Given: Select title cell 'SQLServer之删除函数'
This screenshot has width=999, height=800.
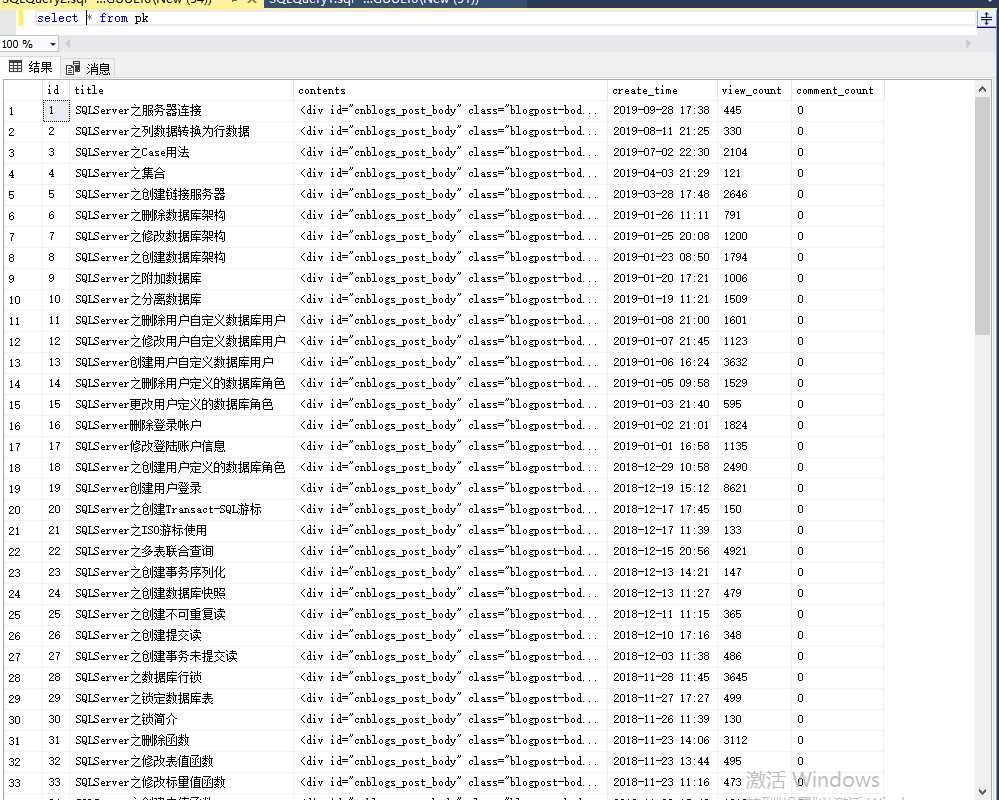Looking at the screenshot, I should pyautogui.click(x=182, y=741).
